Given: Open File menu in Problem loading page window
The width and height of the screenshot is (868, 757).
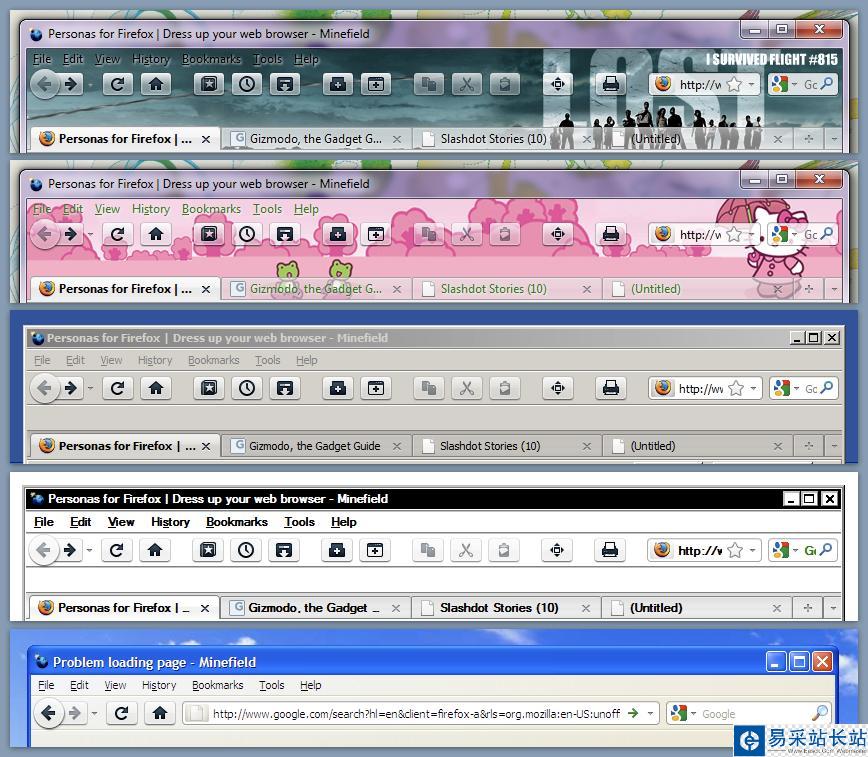Looking at the screenshot, I should (46, 686).
